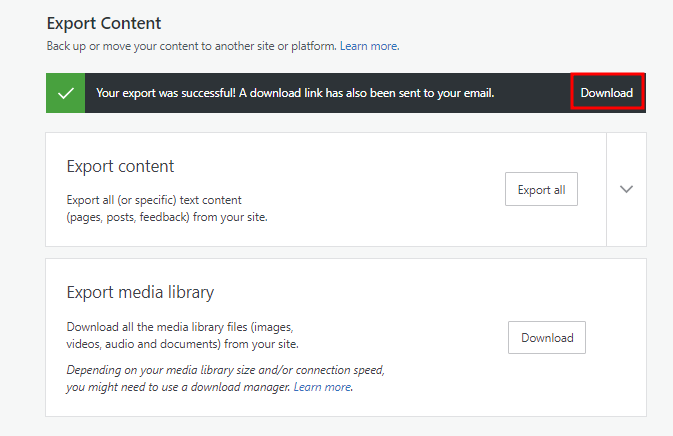Download the export file from the success banner
The height and width of the screenshot is (436, 673).
click(x=607, y=93)
